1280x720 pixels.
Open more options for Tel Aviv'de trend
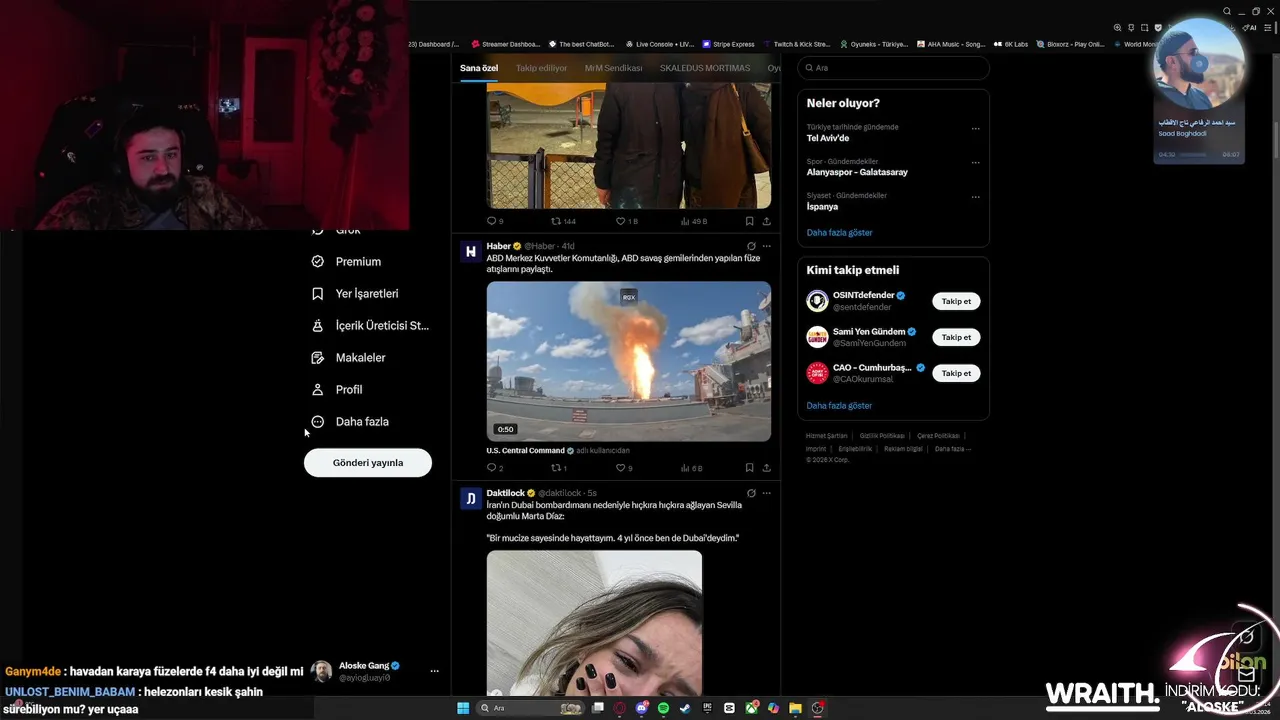point(975,128)
